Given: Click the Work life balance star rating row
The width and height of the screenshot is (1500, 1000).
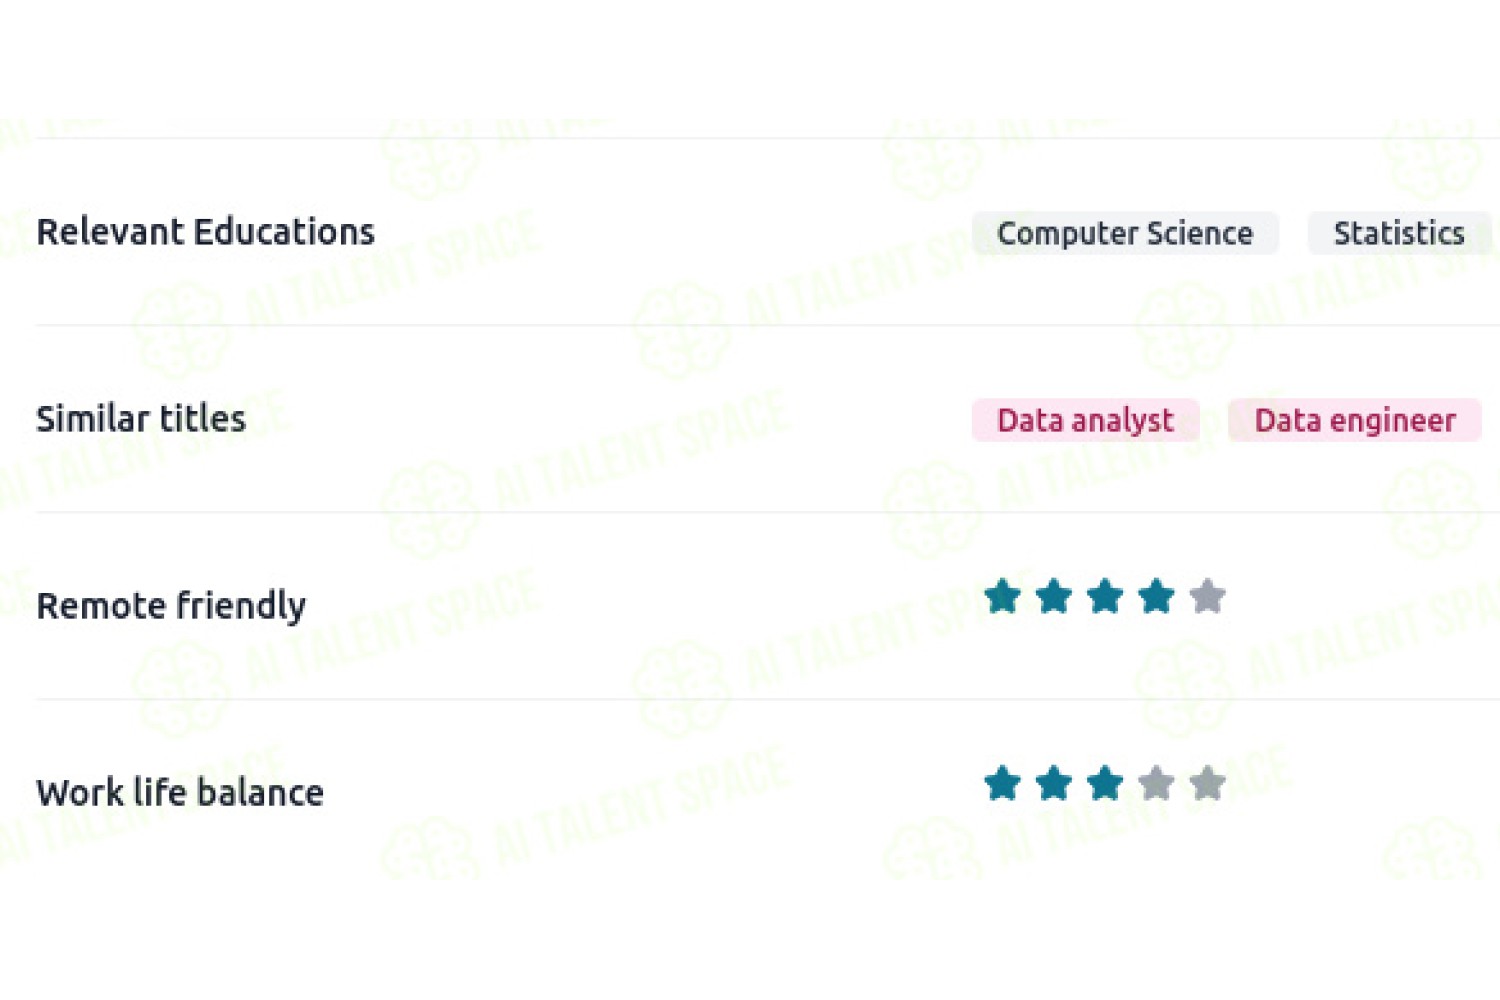Looking at the screenshot, I should pyautogui.click(x=1105, y=784).
